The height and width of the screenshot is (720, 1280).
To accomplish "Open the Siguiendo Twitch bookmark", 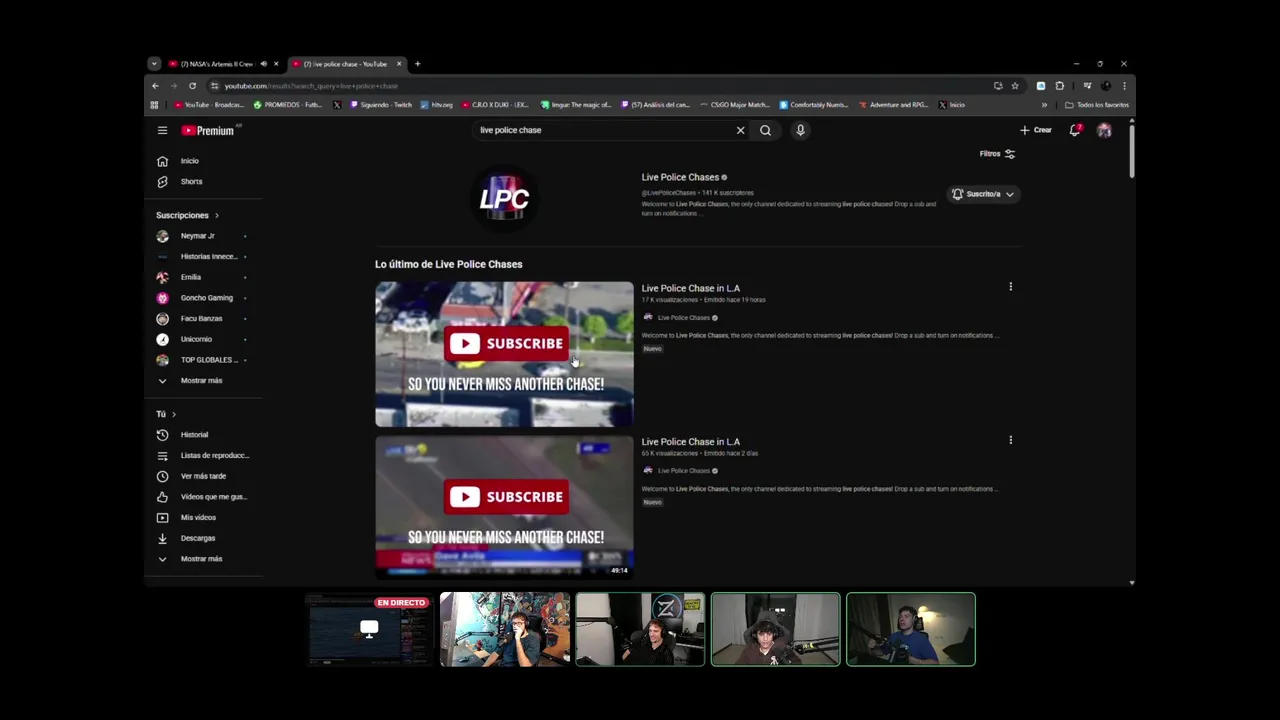I will click(x=381, y=105).
